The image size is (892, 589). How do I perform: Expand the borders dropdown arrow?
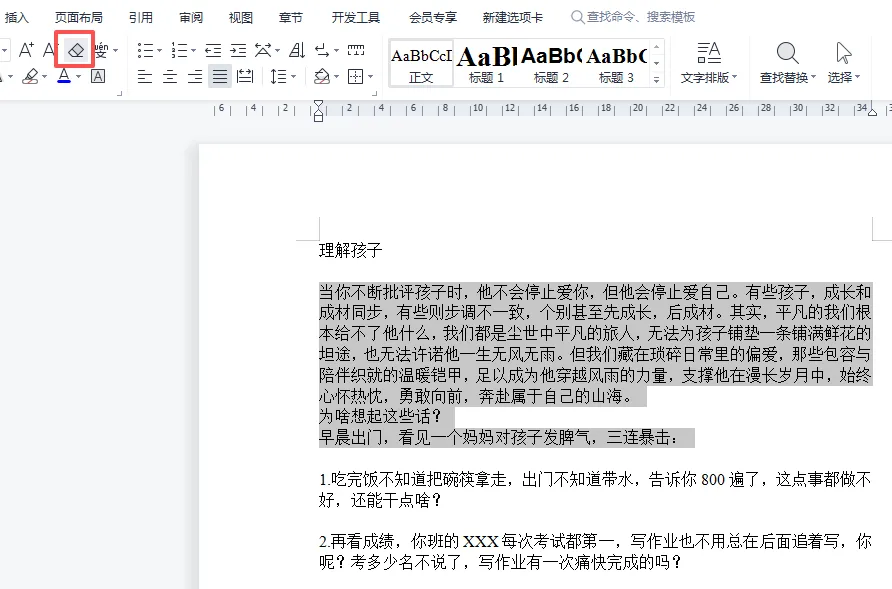(x=370, y=77)
